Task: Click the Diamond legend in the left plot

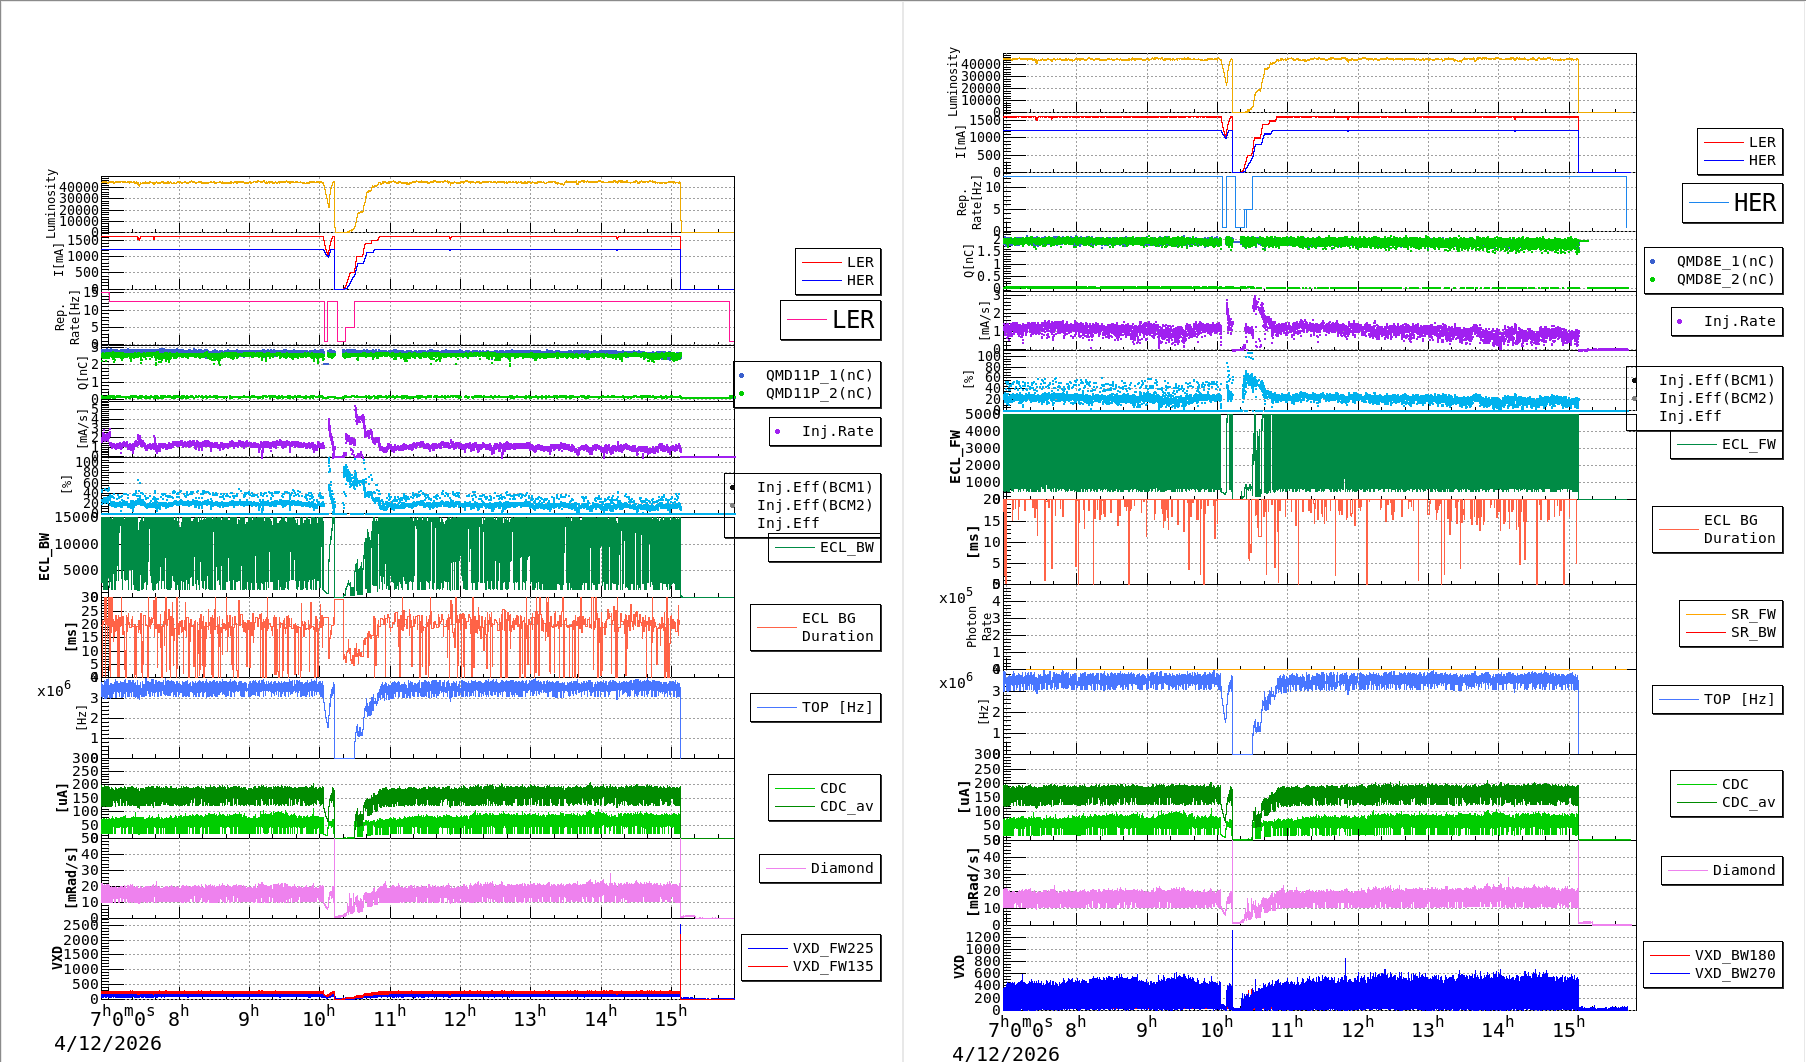Action: (818, 869)
